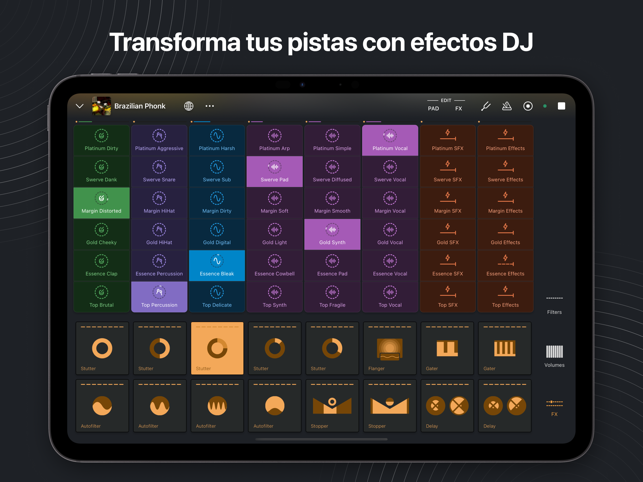Toggle the Margin Distorted pad off
This screenshot has height=482, width=643.
click(101, 203)
